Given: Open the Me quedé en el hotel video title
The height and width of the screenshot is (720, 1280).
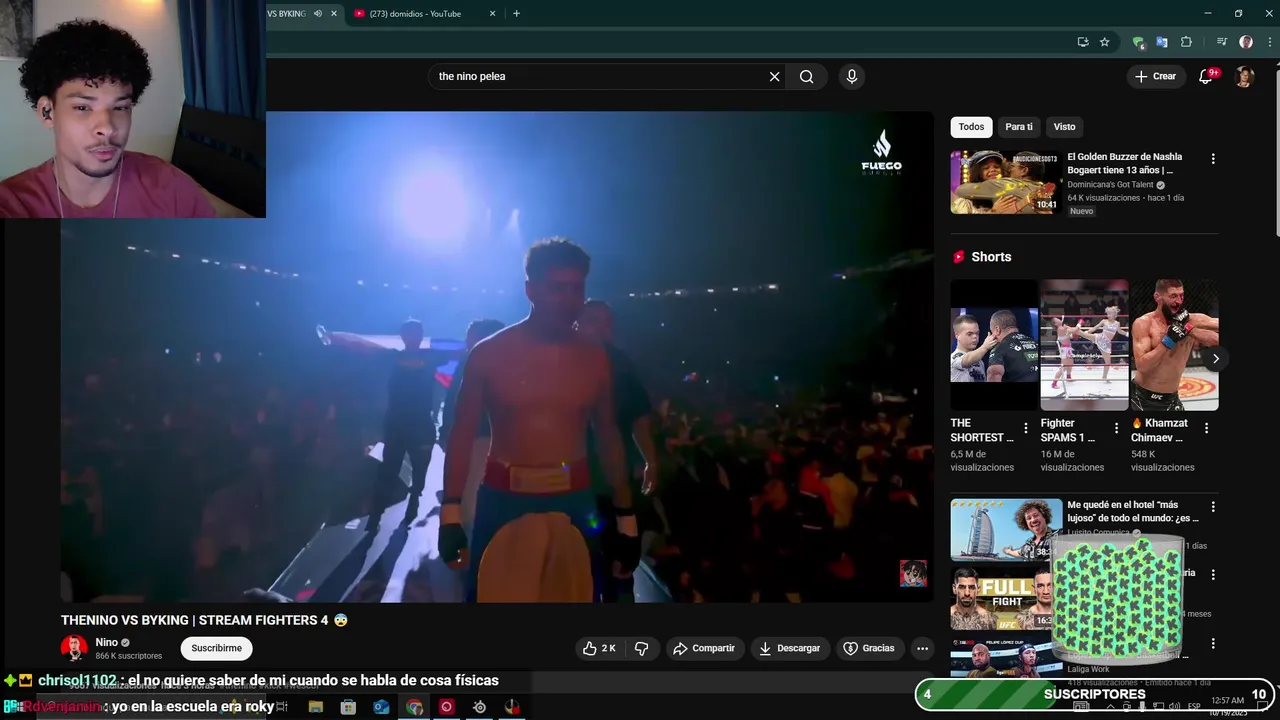Looking at the screenshot, I should (x=1133, y=512).
